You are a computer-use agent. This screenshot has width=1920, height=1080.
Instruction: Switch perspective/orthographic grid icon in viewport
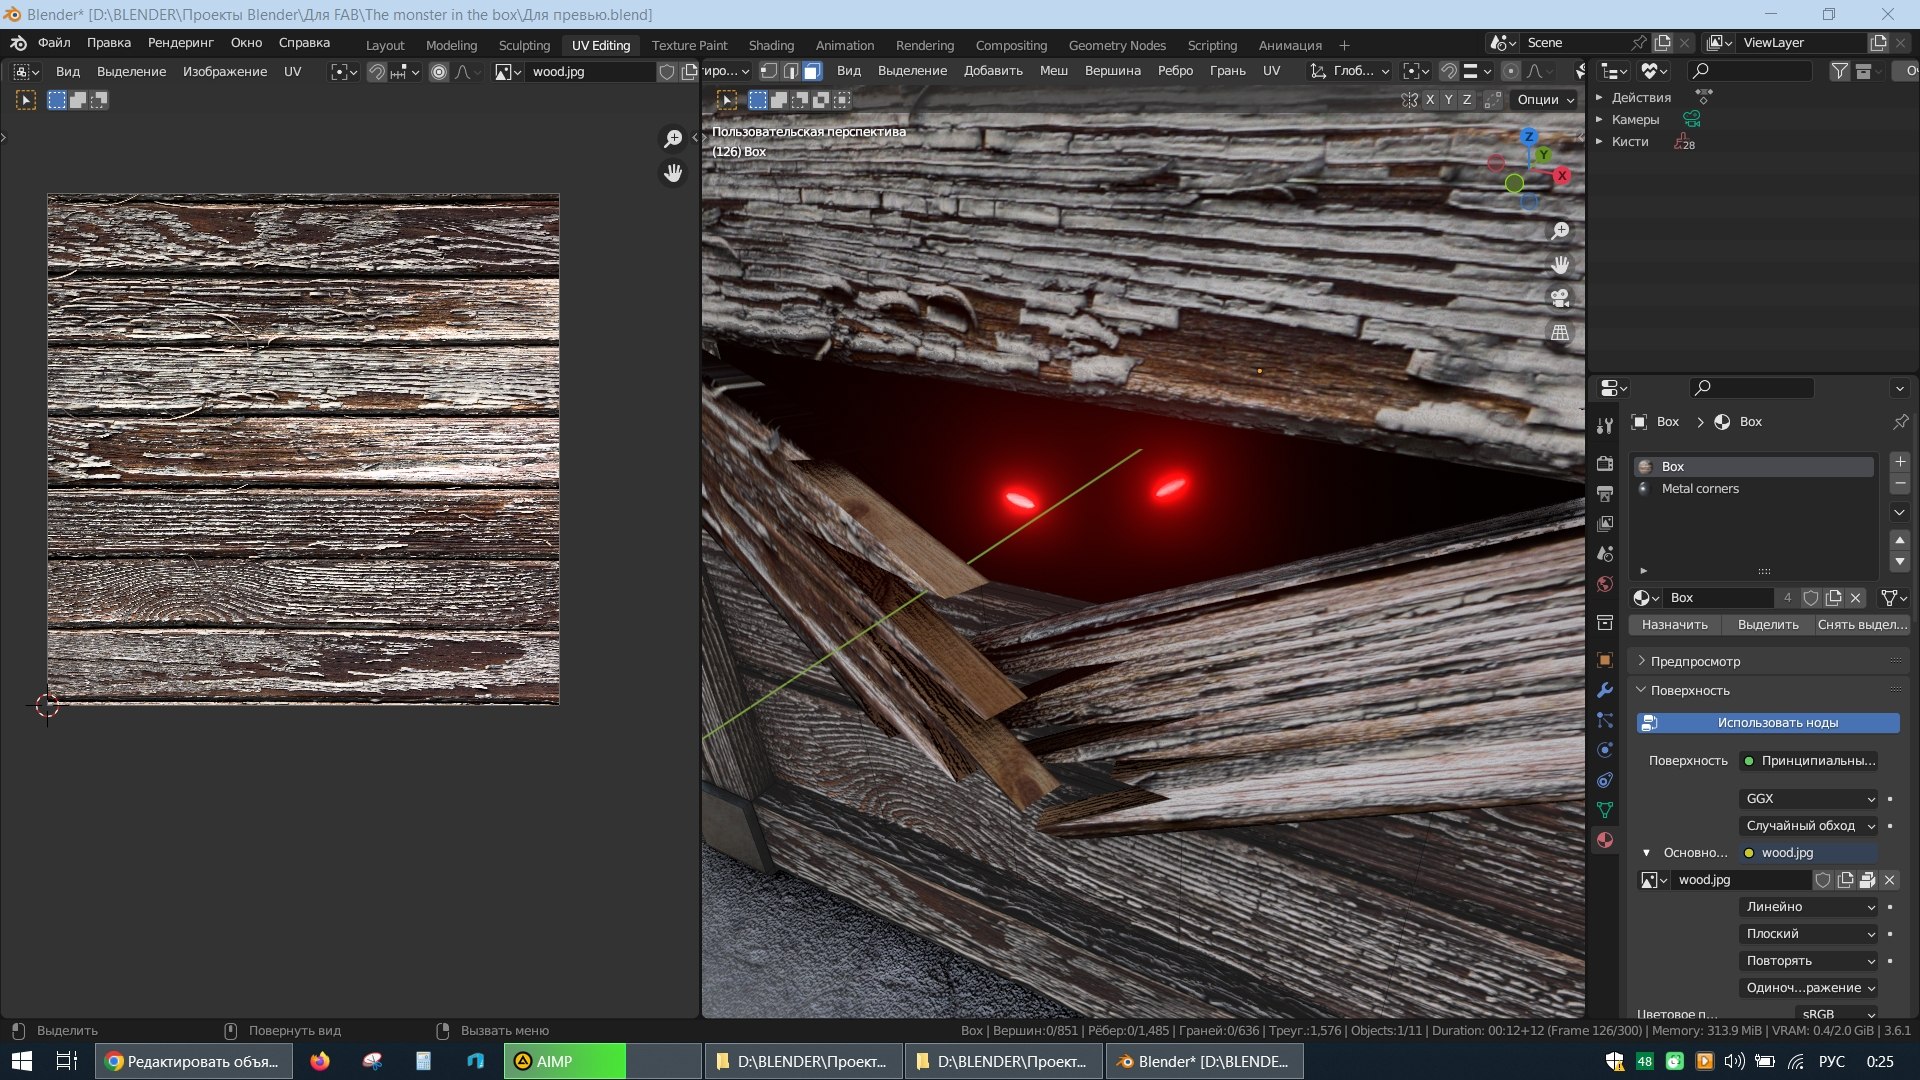(x=1560, y=332)
